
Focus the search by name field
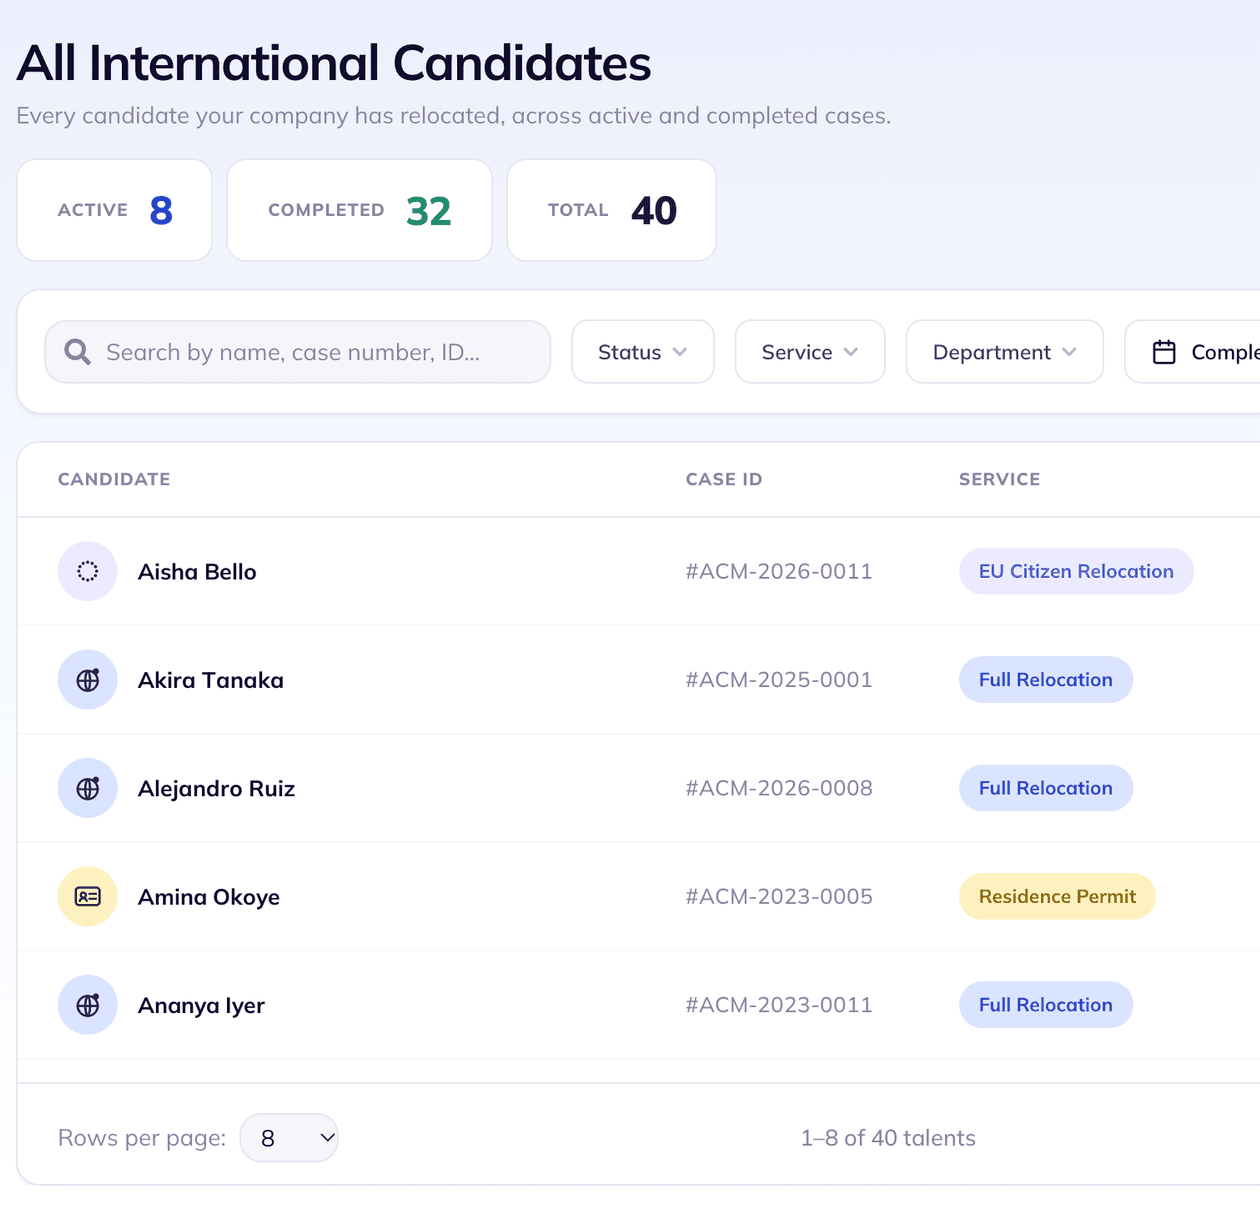298,352
